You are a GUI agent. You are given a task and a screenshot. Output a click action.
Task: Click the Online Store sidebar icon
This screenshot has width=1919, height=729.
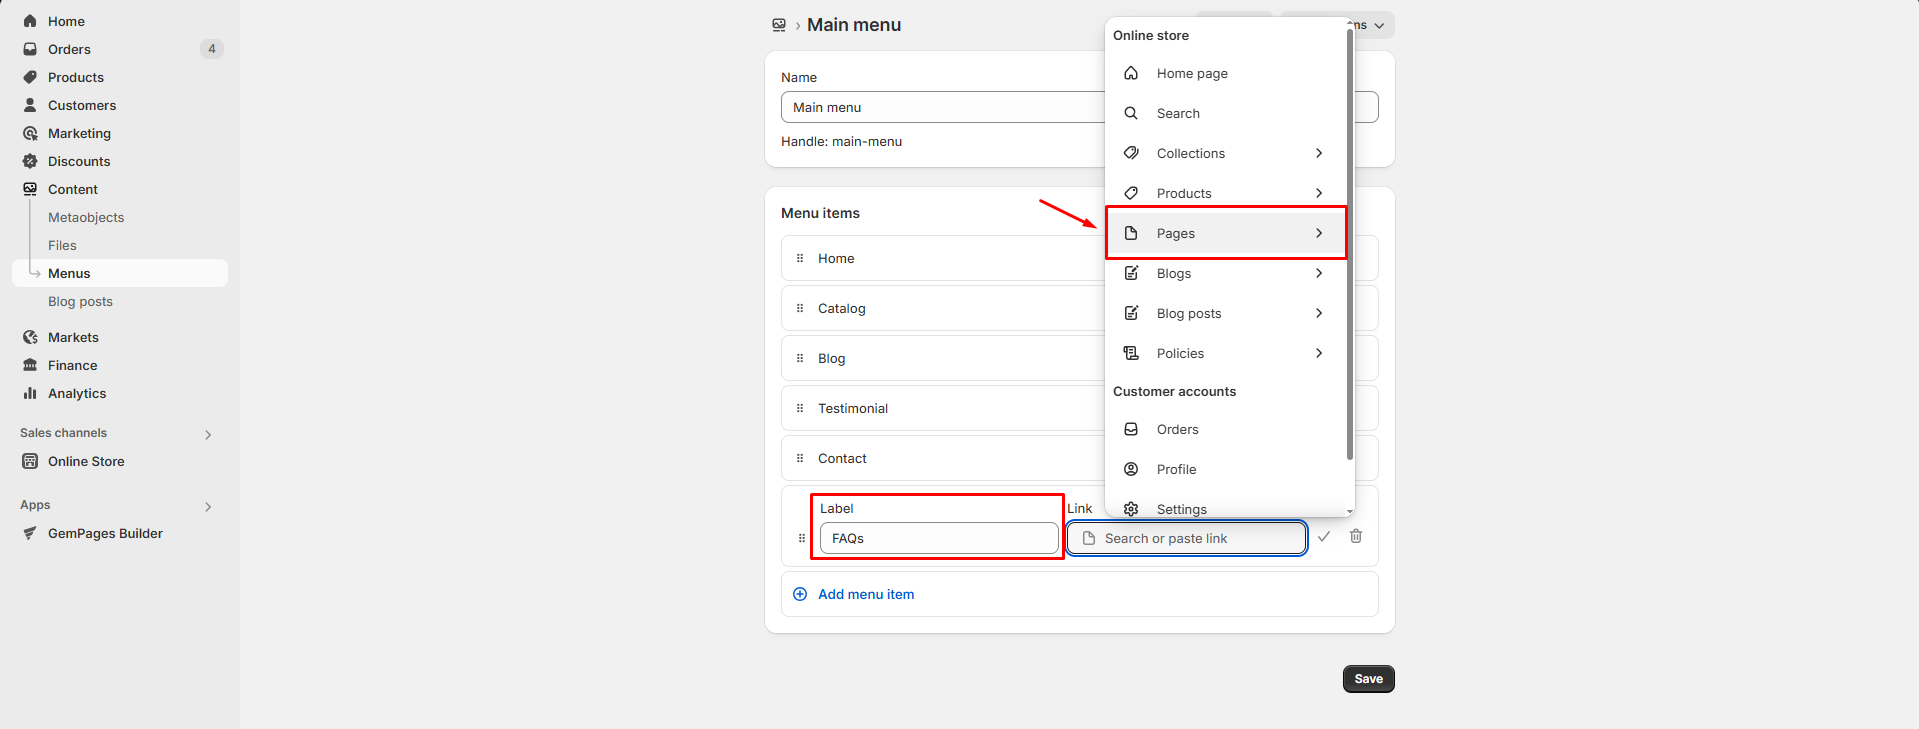[30, 462]
